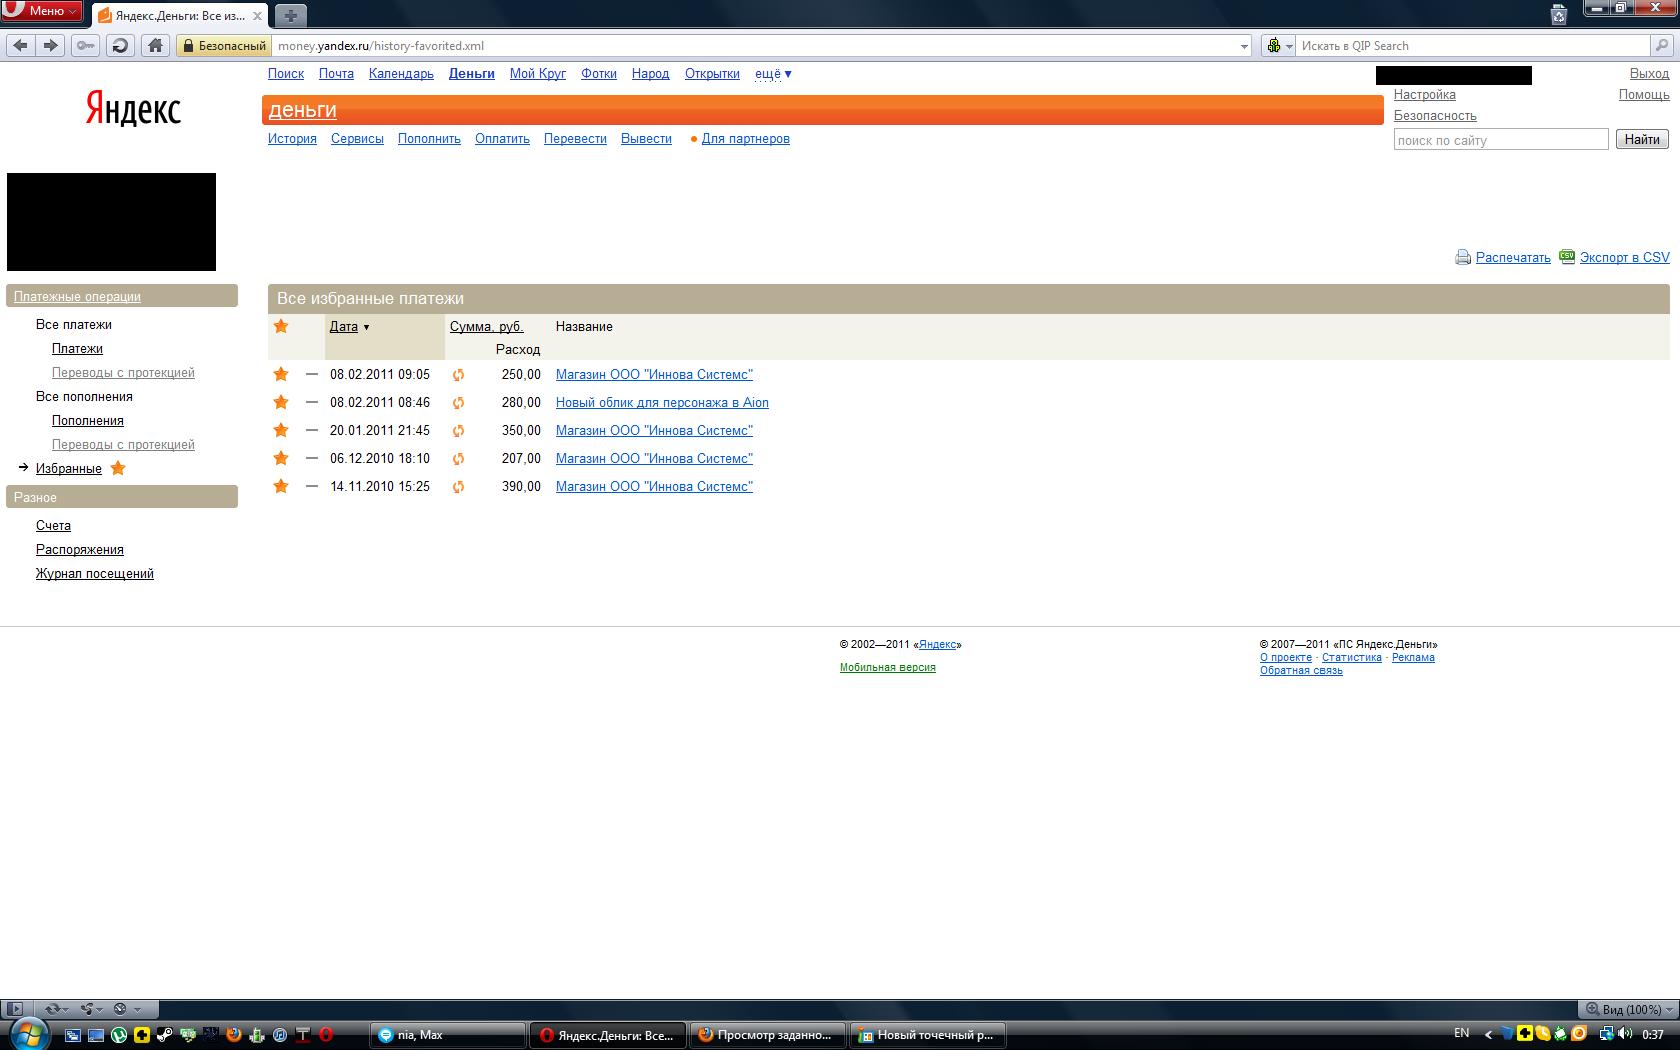Expand the address bar history dropdown arrow

coord(1244,46)
